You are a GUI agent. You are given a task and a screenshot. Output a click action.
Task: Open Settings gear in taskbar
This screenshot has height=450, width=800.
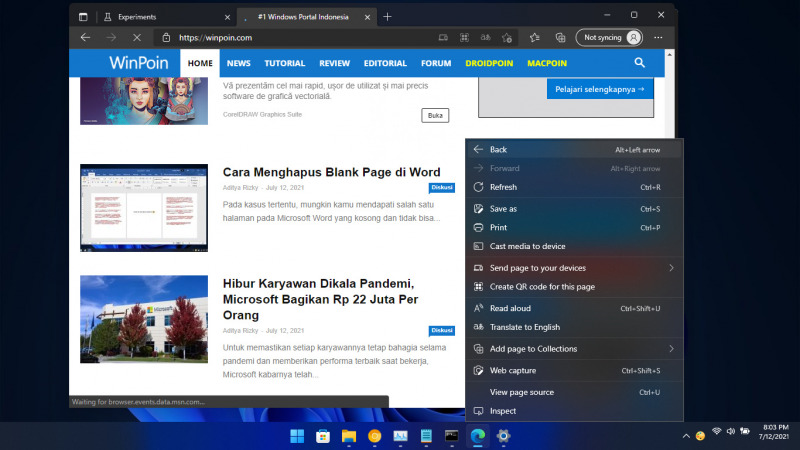point(504,436)
